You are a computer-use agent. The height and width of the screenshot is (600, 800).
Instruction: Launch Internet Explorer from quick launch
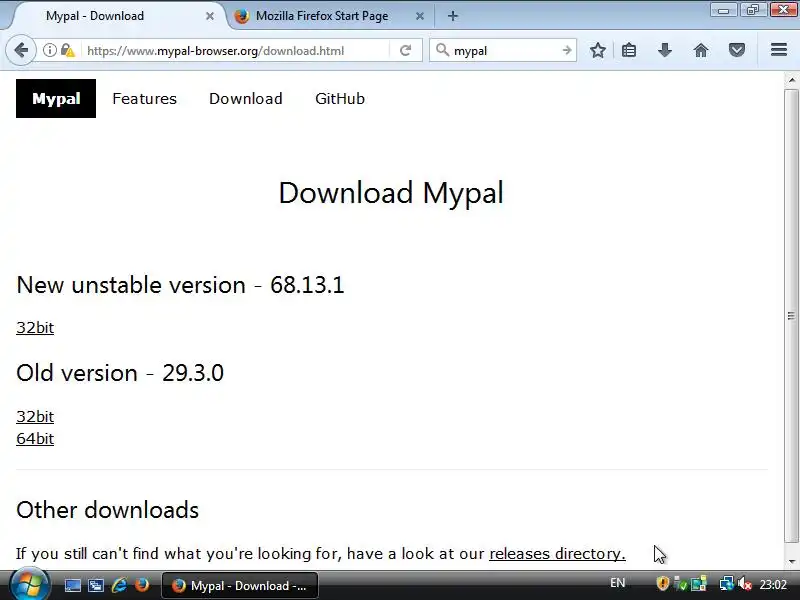(x=119, y=585)
